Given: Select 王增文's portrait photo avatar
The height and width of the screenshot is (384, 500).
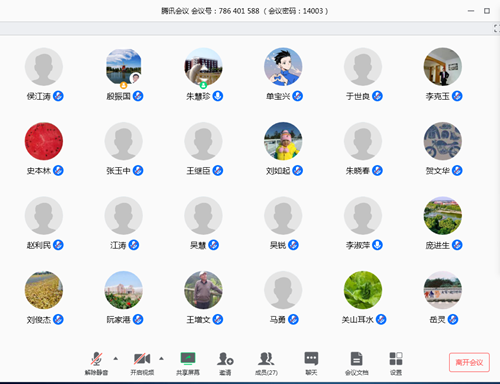Looking at the screenshot, I should (203, 290).
